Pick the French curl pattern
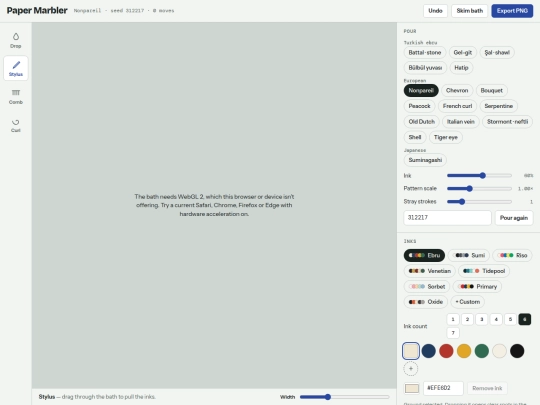 [457, 106]
